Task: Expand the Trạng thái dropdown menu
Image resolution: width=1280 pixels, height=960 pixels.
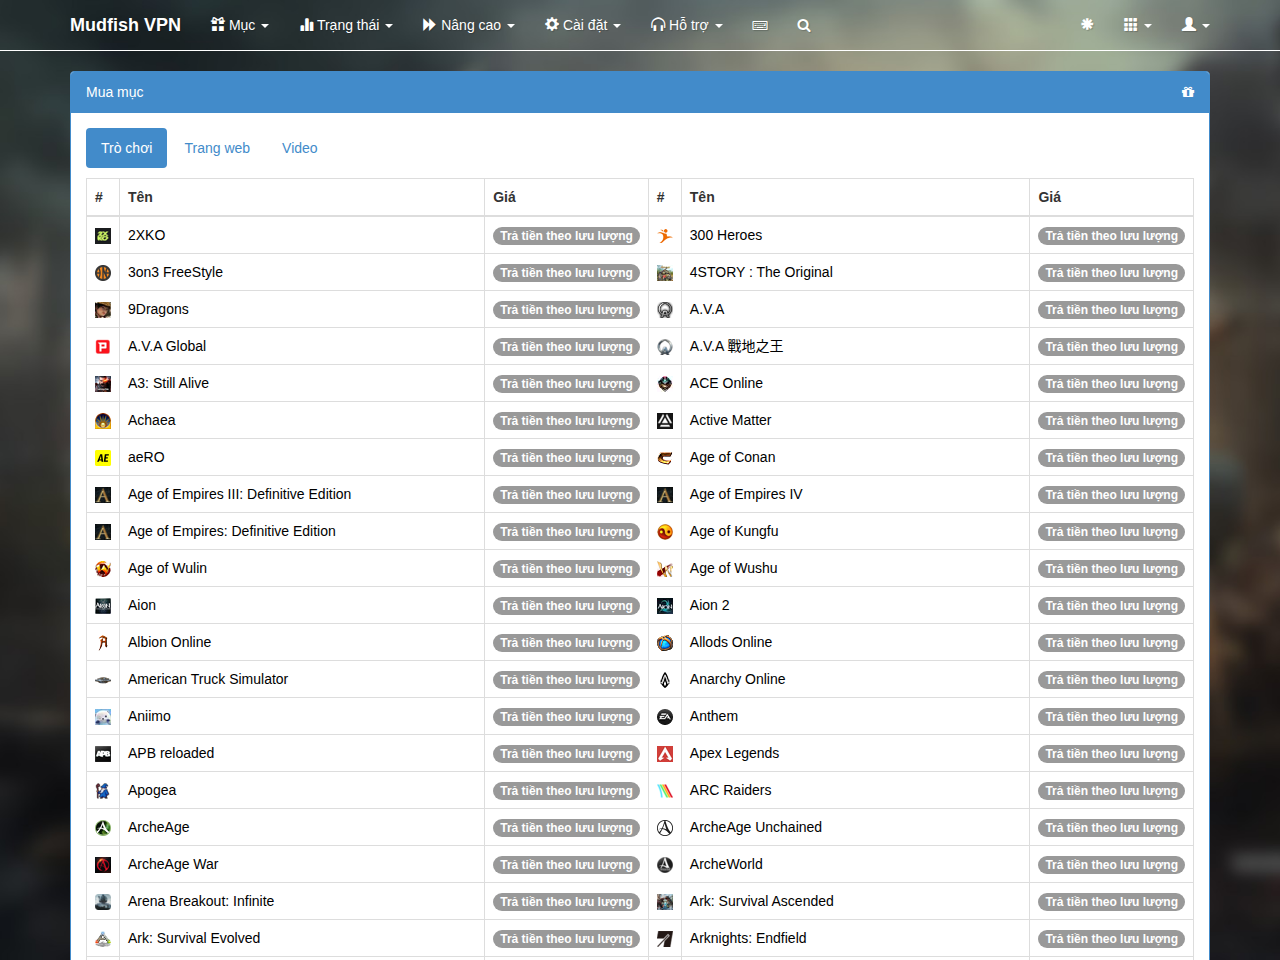Action: (346, 25)
